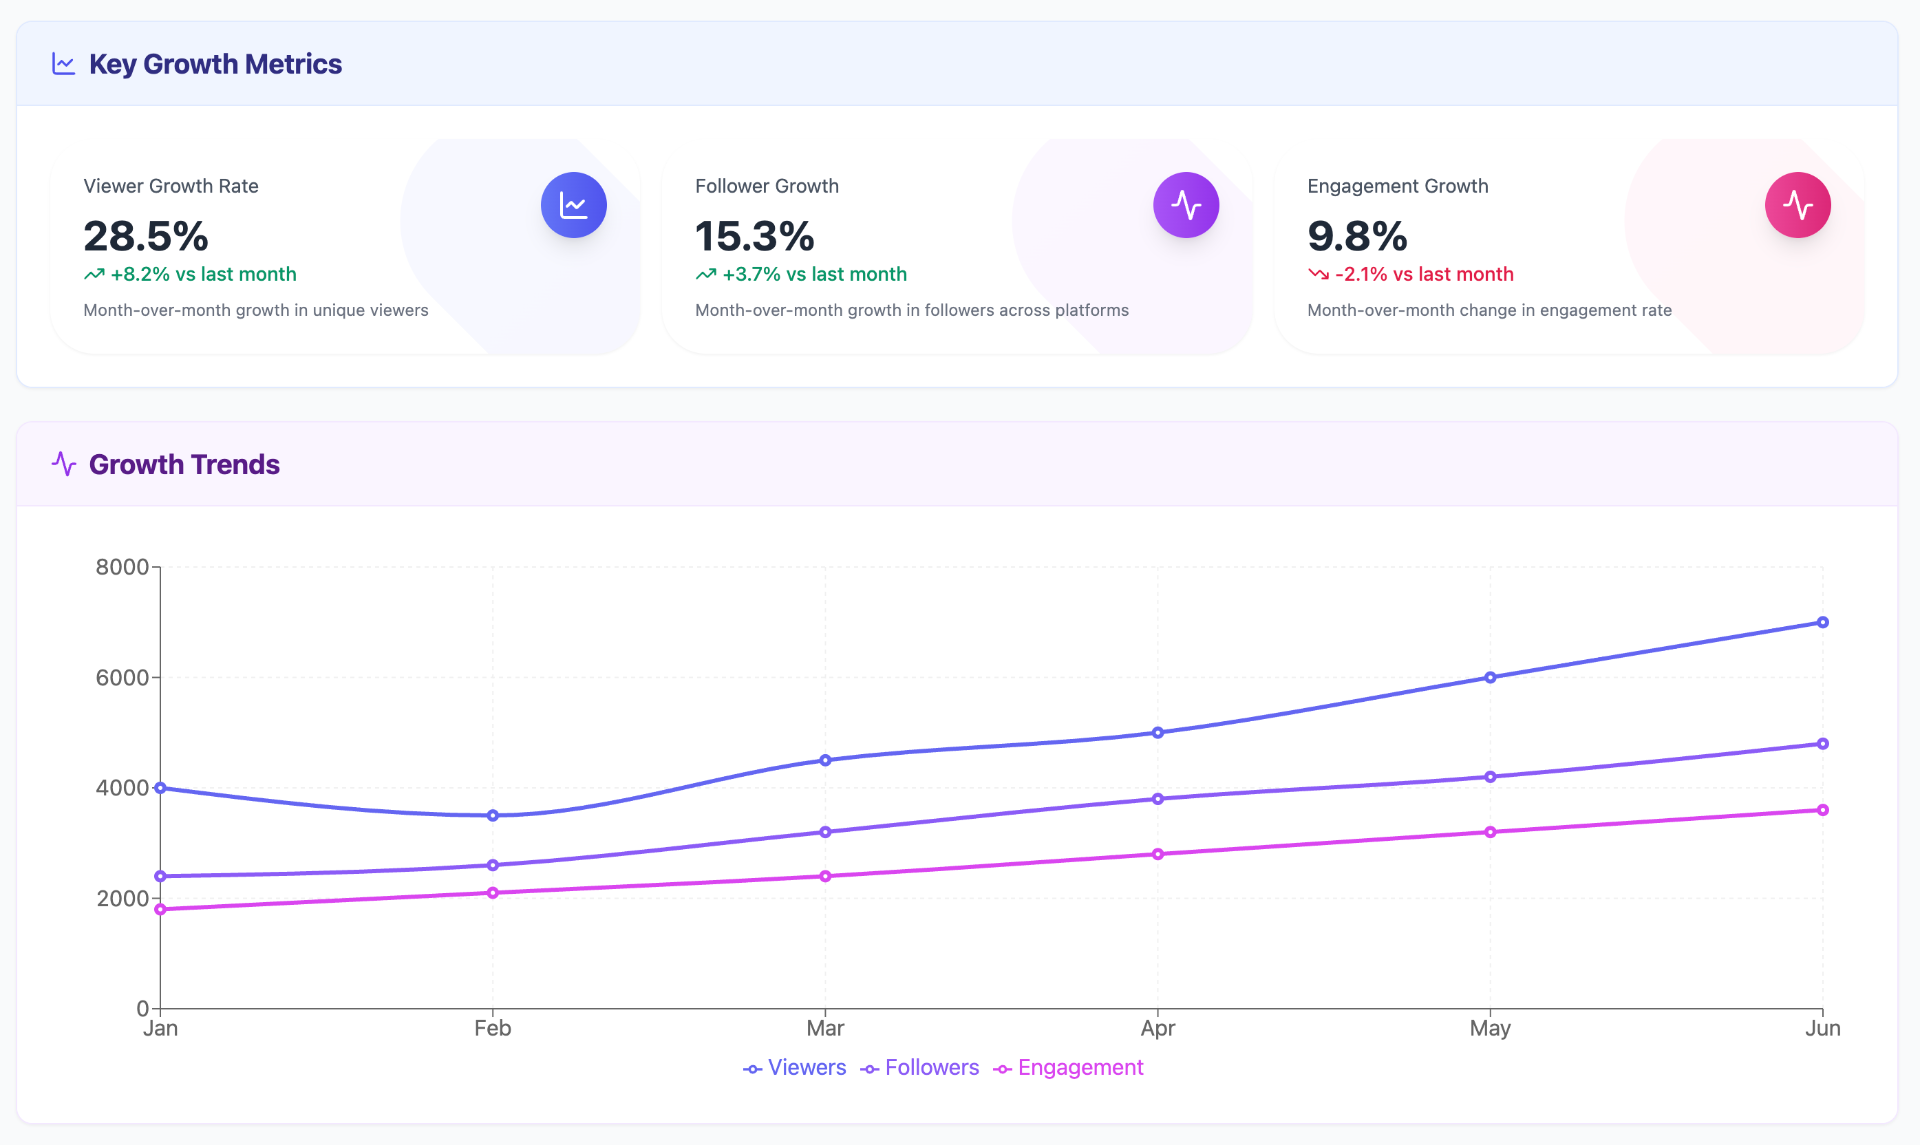This screenshot has height=1145, width=1920.
Task: Click the Viewers data point for Jun
Action: coord(1822,622)
